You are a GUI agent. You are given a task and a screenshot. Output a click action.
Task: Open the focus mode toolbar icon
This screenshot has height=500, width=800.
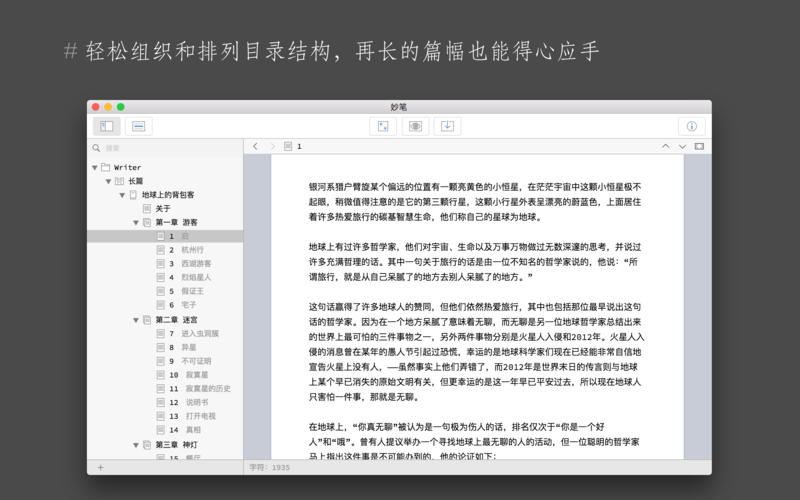click(x=383, y=126)
